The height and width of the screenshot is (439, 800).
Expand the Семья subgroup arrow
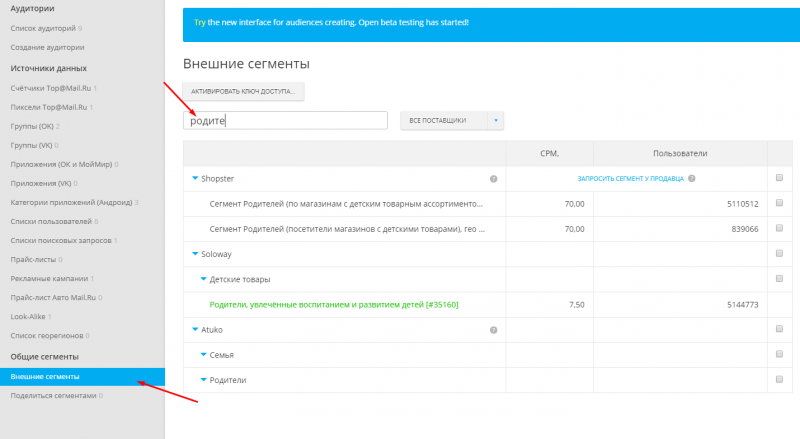(x=204, y=354)
